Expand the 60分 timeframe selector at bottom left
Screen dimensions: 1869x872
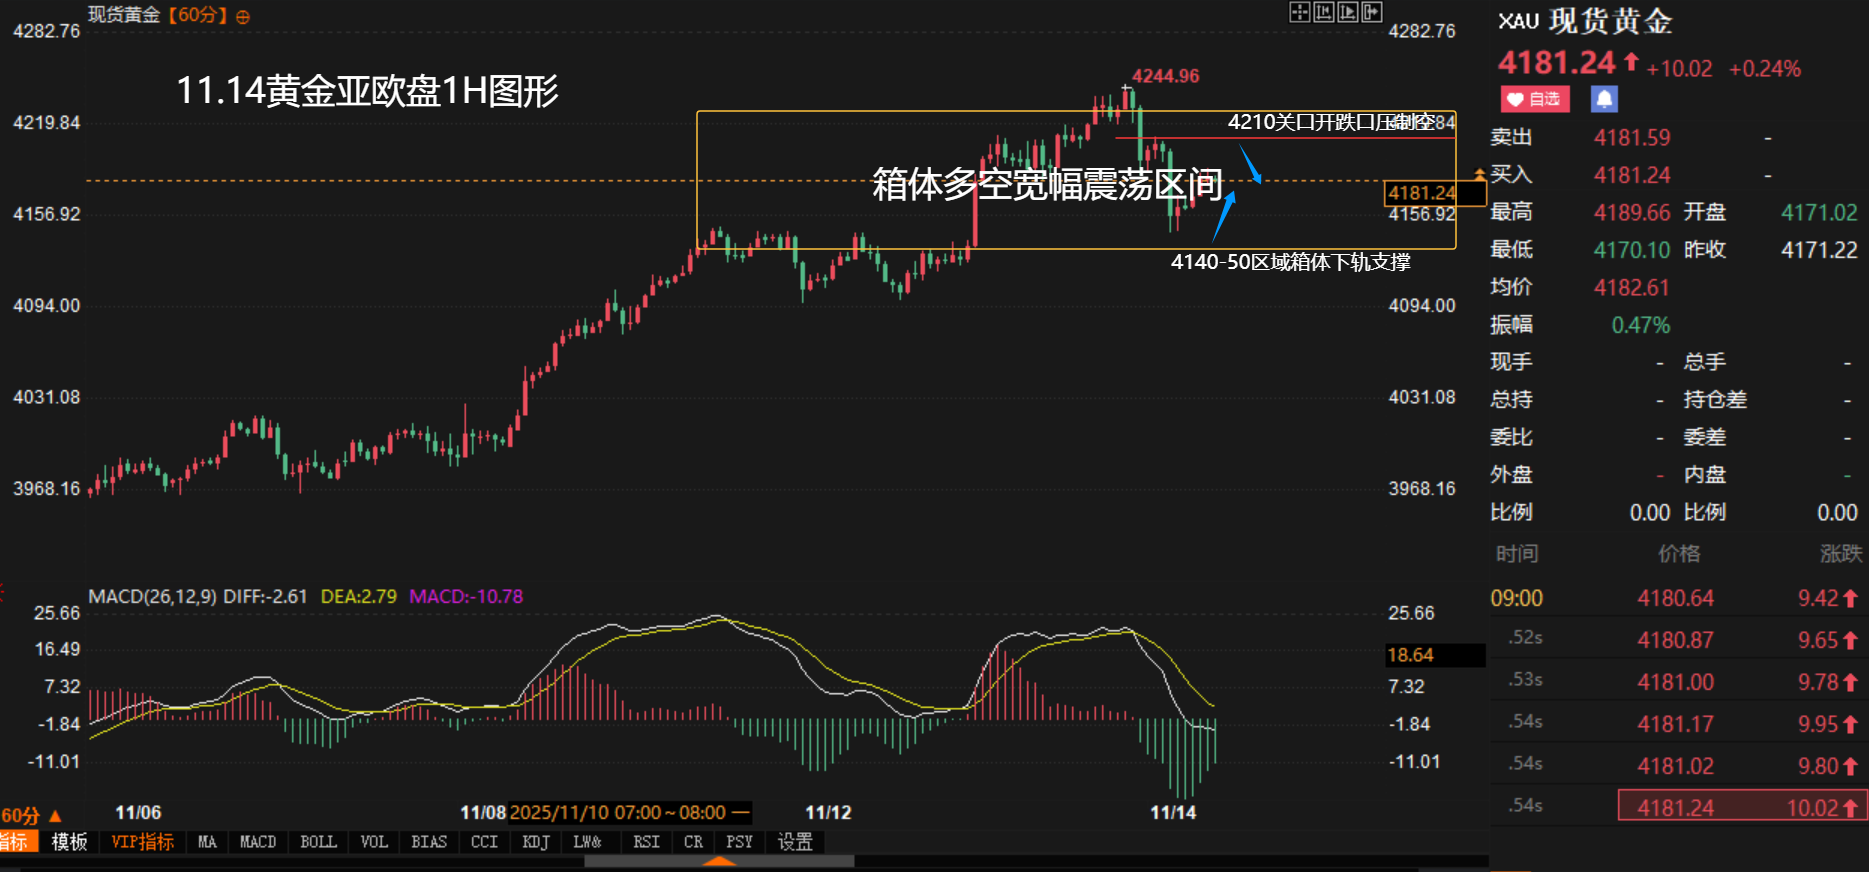(x=31, y=816)
